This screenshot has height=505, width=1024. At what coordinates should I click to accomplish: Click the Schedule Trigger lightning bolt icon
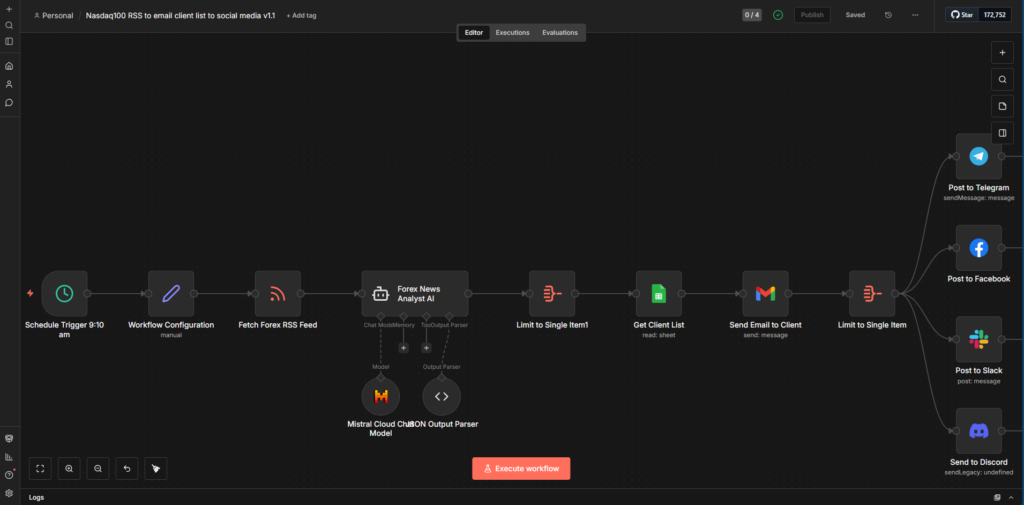coord(29,293)
